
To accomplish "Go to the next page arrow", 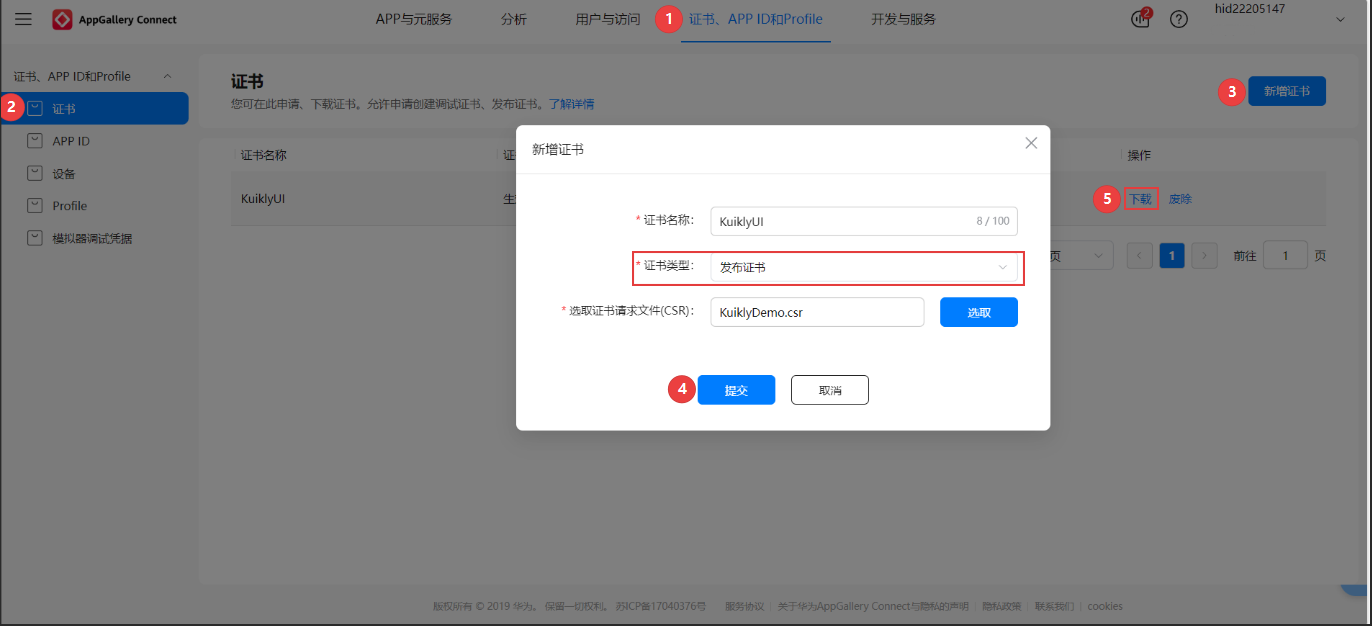I will click(1204, 256).
